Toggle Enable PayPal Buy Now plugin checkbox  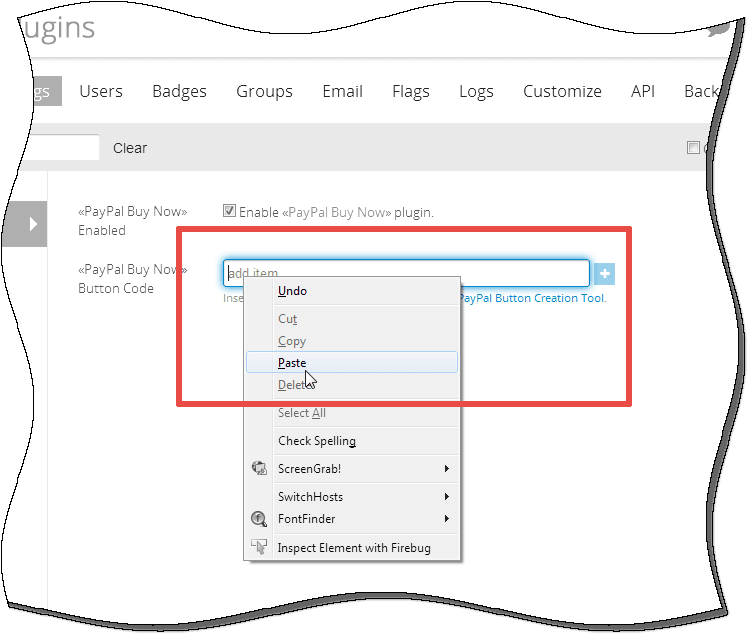pyautogui.click(x=229, y=211)
